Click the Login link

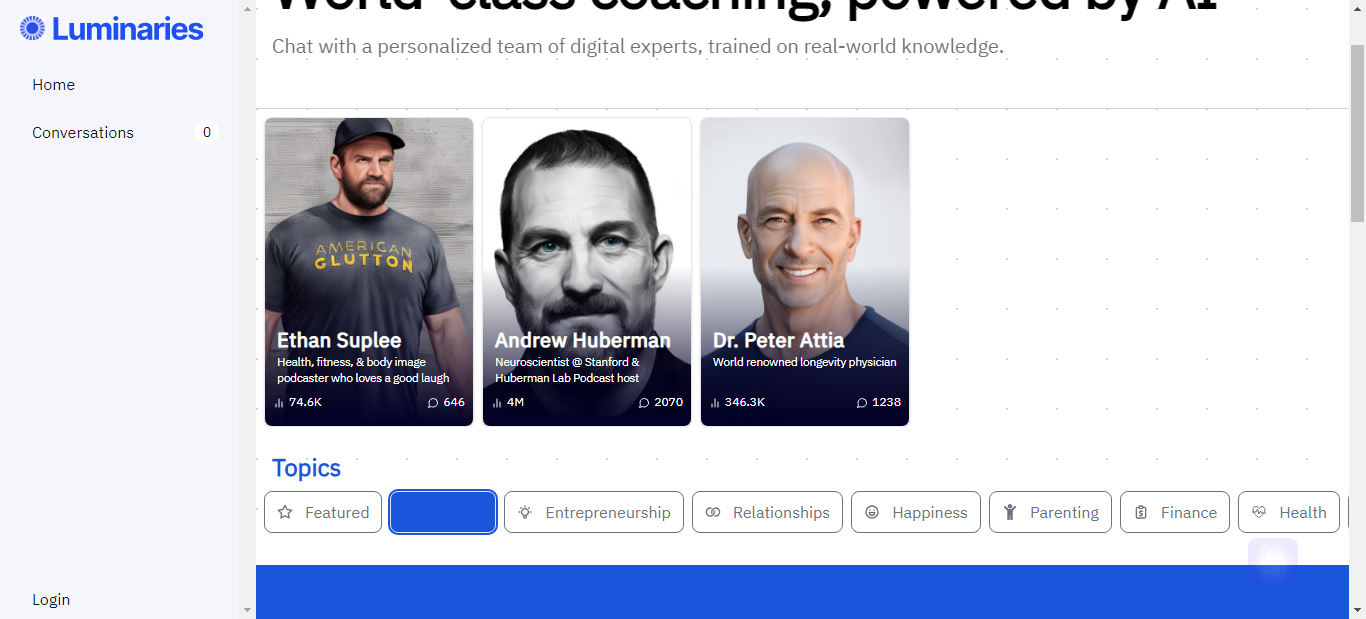51,600
